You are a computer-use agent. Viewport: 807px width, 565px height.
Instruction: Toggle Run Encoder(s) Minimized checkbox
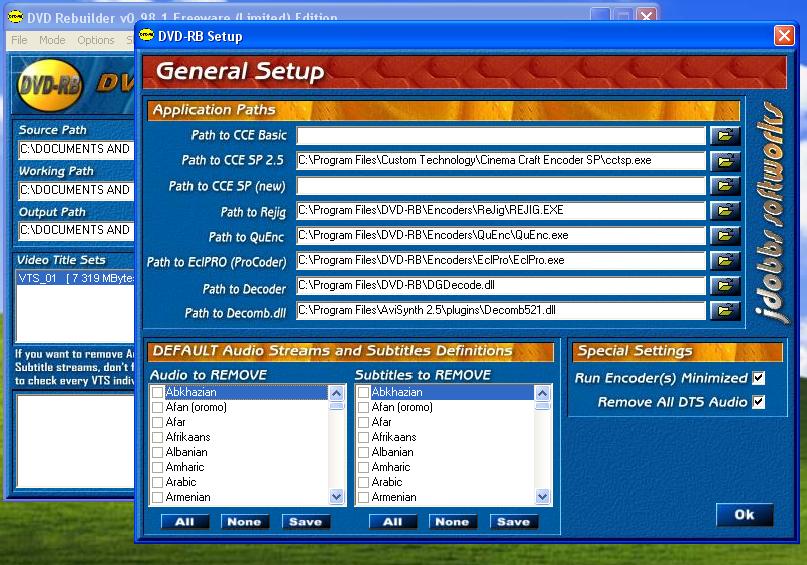point(758,378)
